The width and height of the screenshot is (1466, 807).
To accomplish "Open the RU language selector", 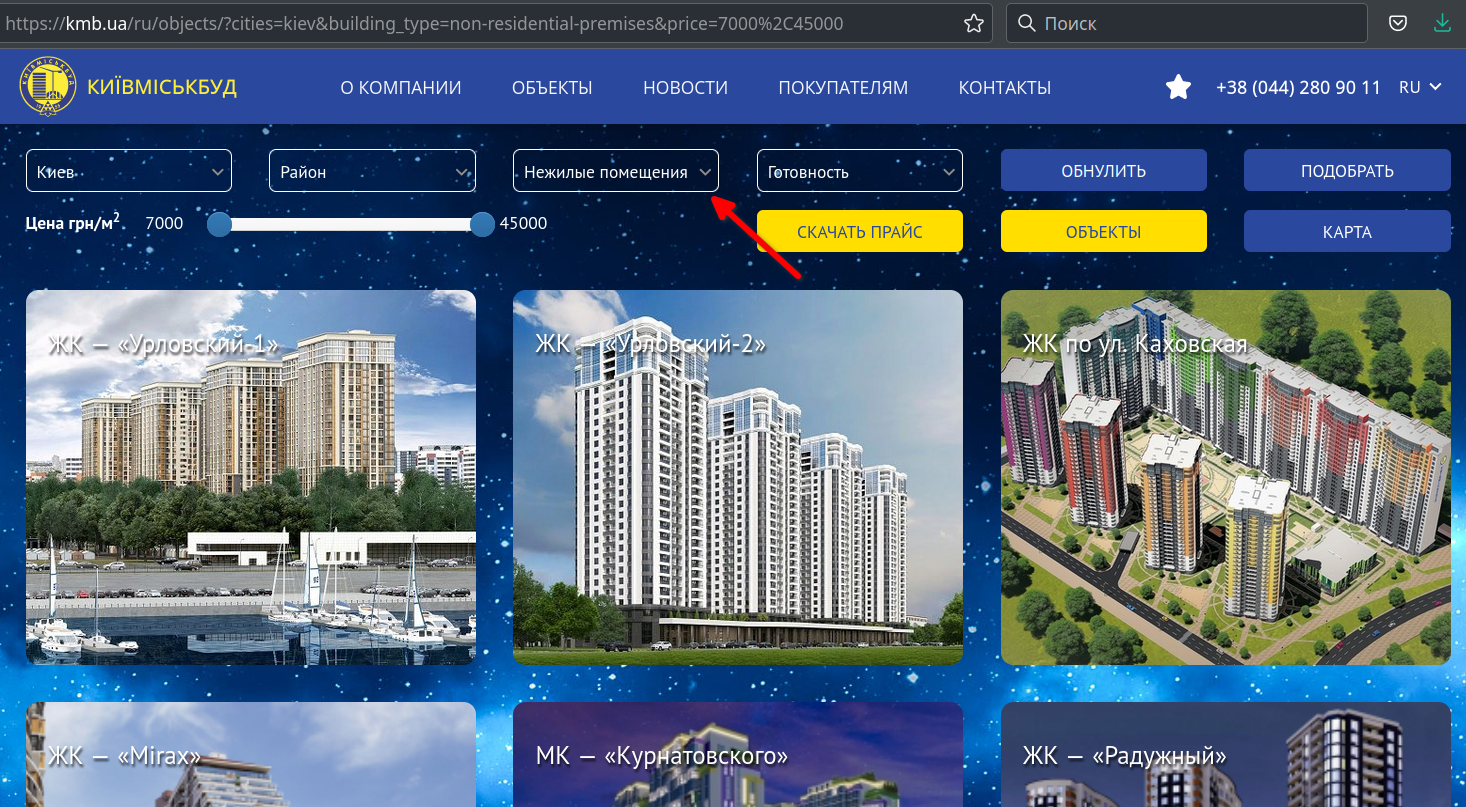I will tap(1420, 88).
